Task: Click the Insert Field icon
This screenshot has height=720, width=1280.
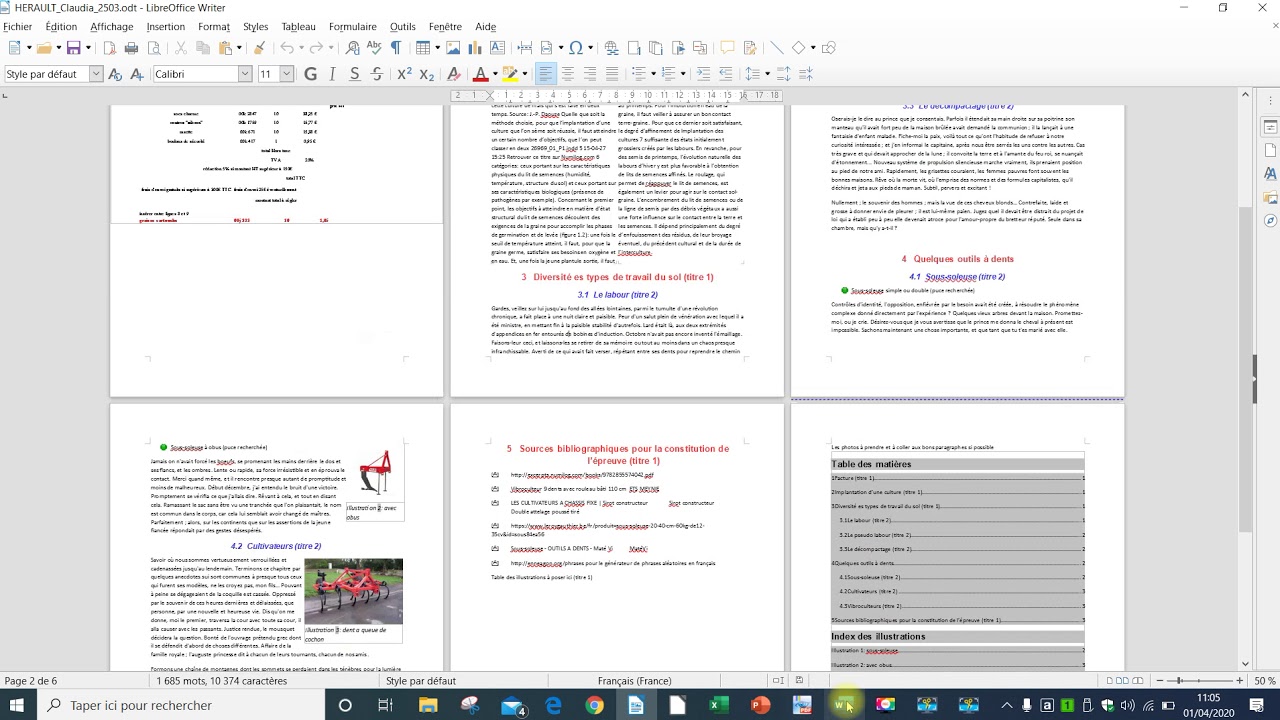Action: 546,48
